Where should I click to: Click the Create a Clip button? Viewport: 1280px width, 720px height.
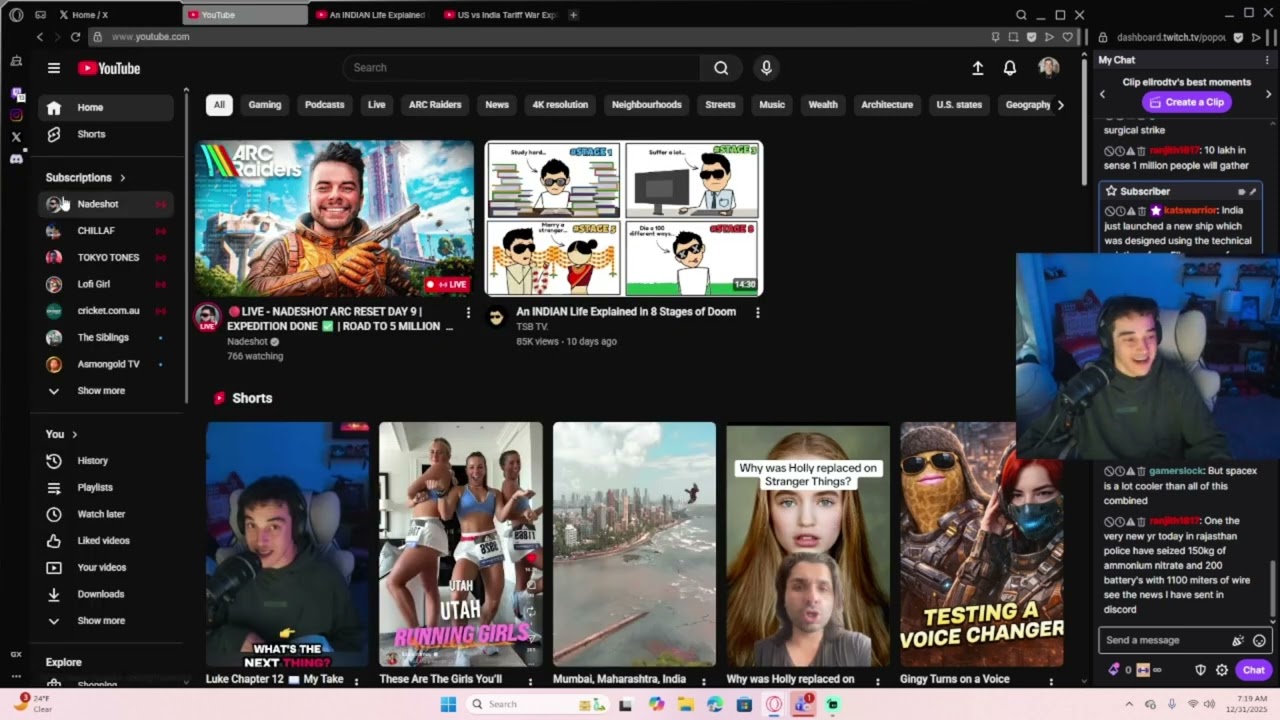[1186, 102]
